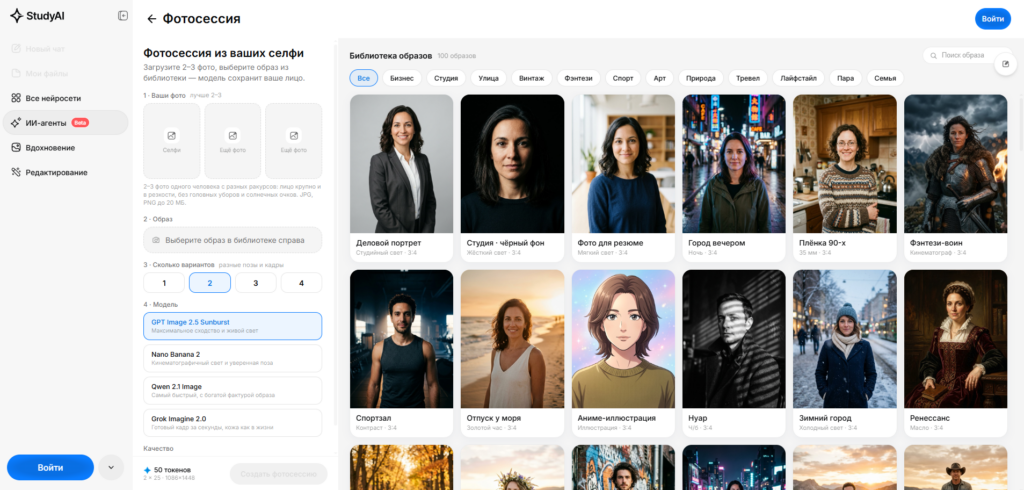This screenshot has height=490, width=1024.
Task: Pick the Фэнтези-воин thumbnail
Action: [x=955, y=164]
